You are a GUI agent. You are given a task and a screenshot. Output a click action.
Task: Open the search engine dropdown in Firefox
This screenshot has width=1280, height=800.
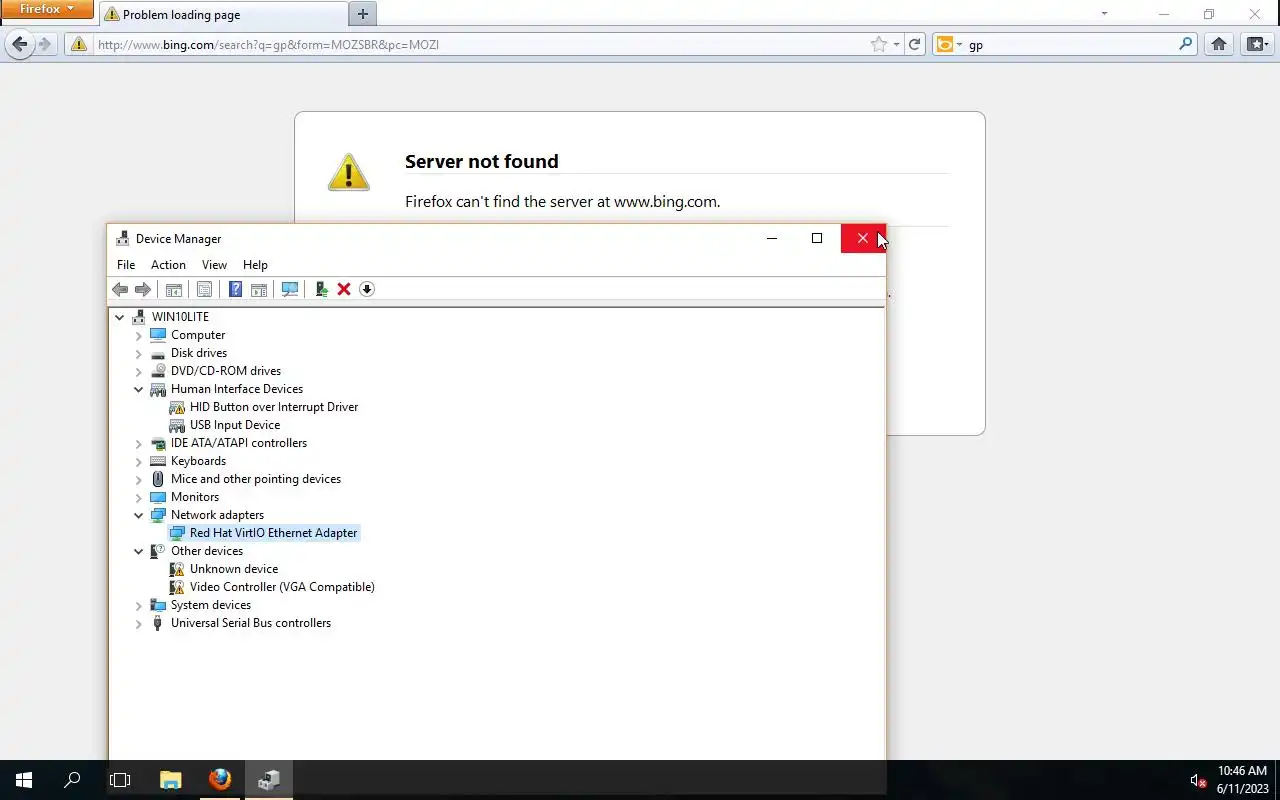(x=948, y=44)
